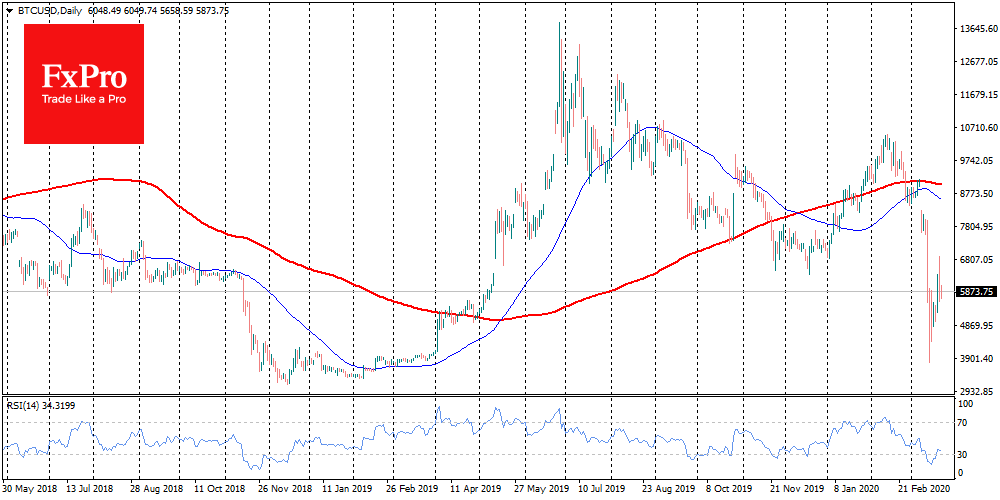Click the 8773.05 price axis label
This screenshot has height=500, width=1000.
tap(977, 194)
